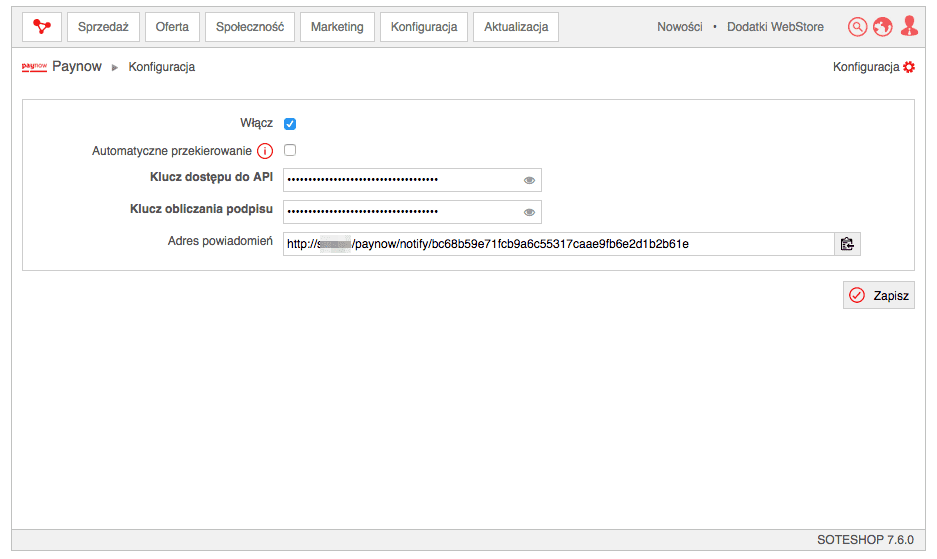The image size is (937, 559).
Task: Open the Dodatki WebStore link
Action: click(x=775, y=27)
